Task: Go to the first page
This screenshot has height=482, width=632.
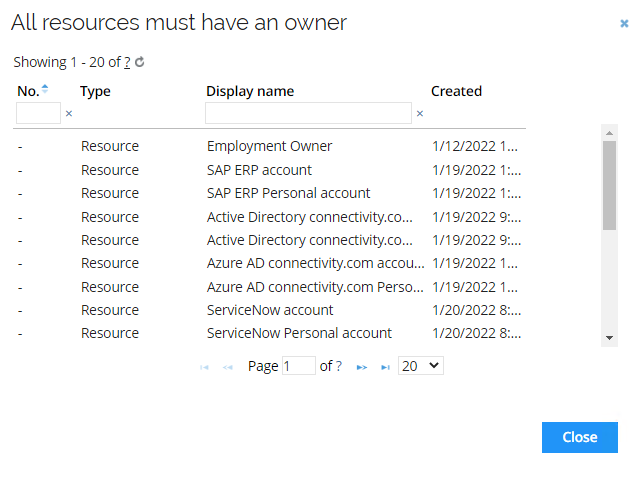Action: [x=204, y=367]
